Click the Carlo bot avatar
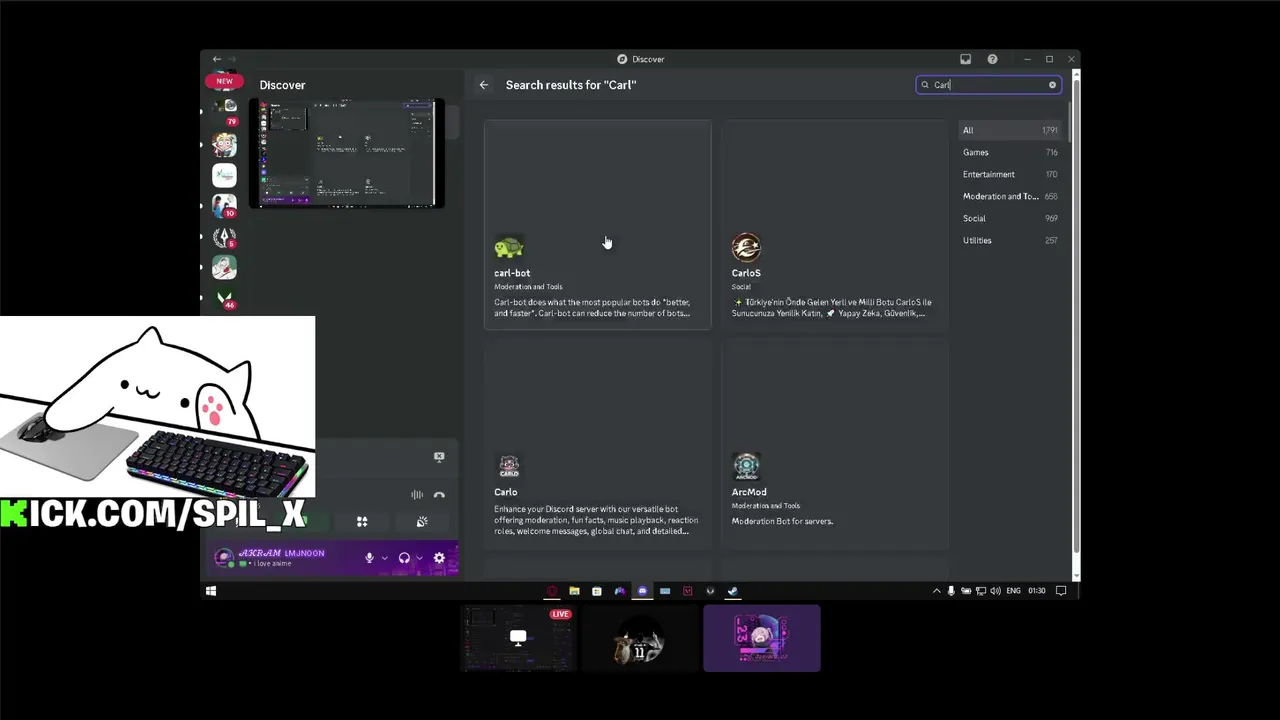This screenshot has width=1280, height=720. tap(509, 466)
